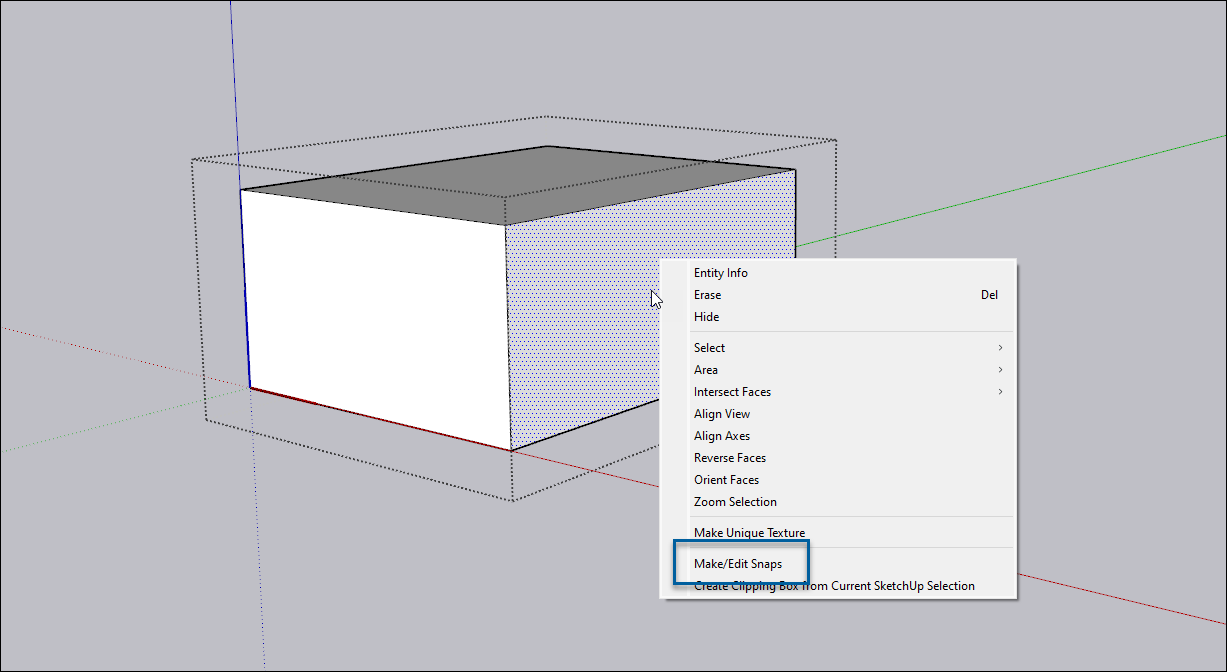Click Align Axes menu entry

pyautogui.click(x=838, y=436)
